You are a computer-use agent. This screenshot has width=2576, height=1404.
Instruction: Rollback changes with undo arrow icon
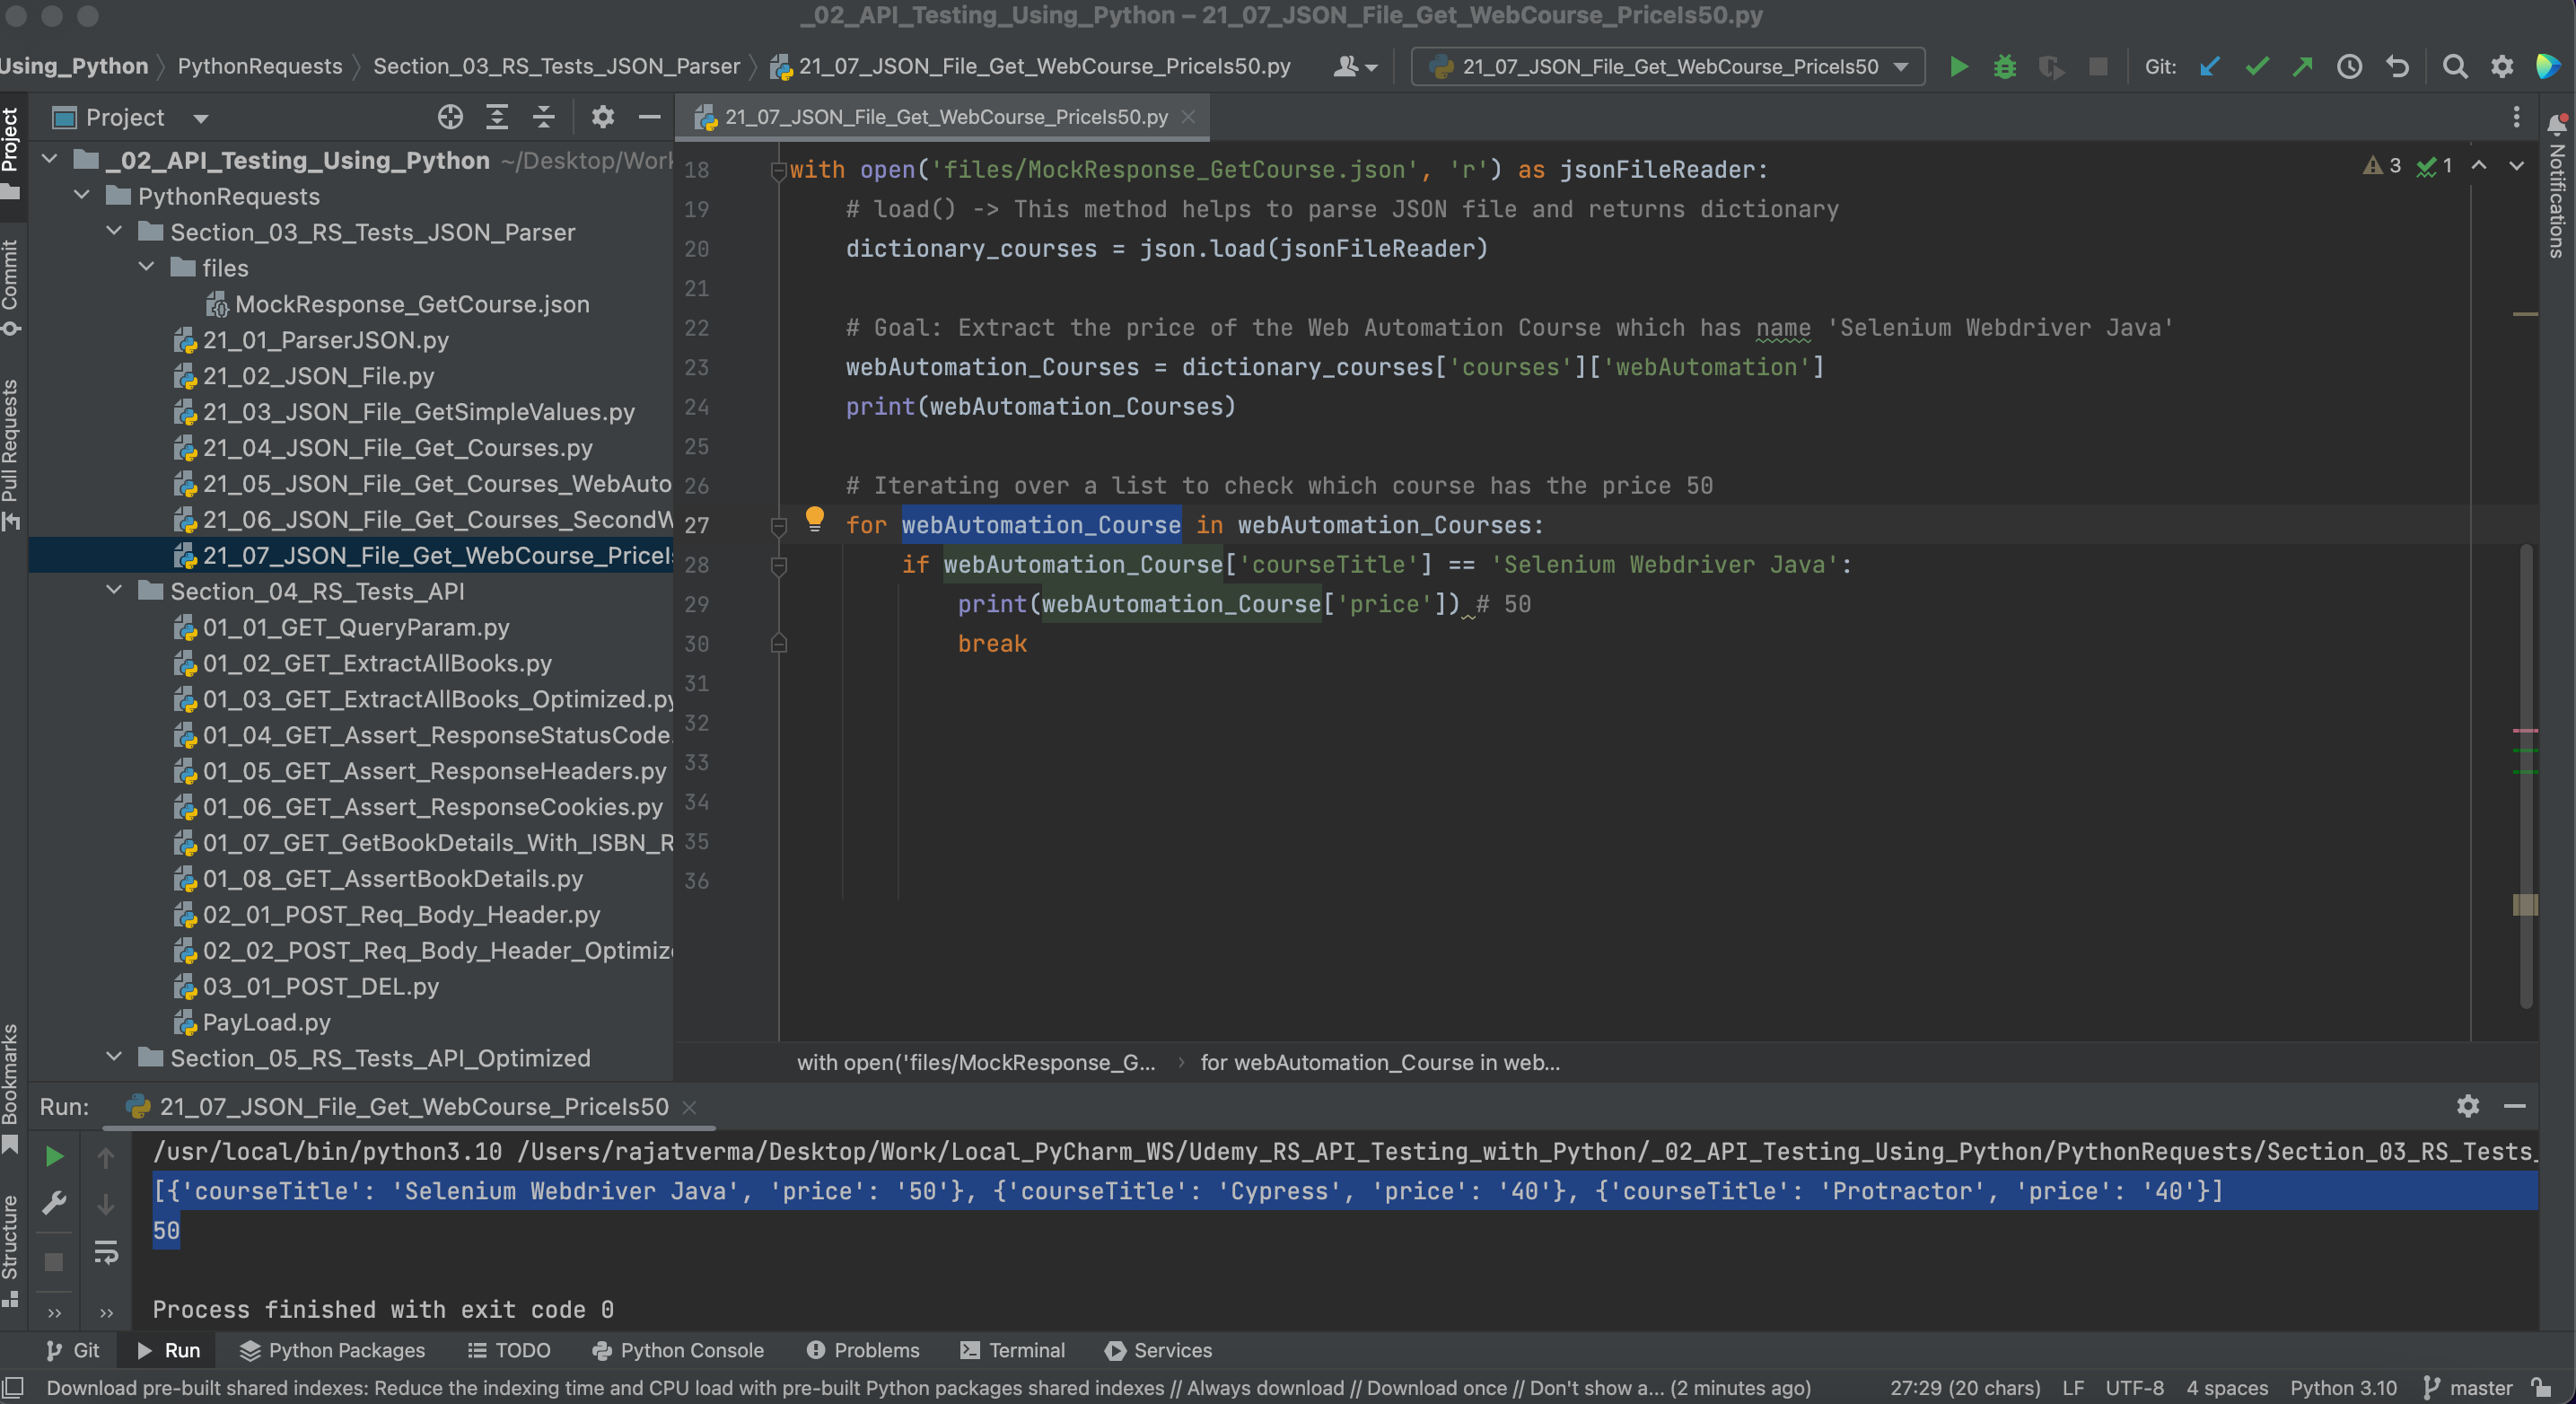(x=2397, y=67)
